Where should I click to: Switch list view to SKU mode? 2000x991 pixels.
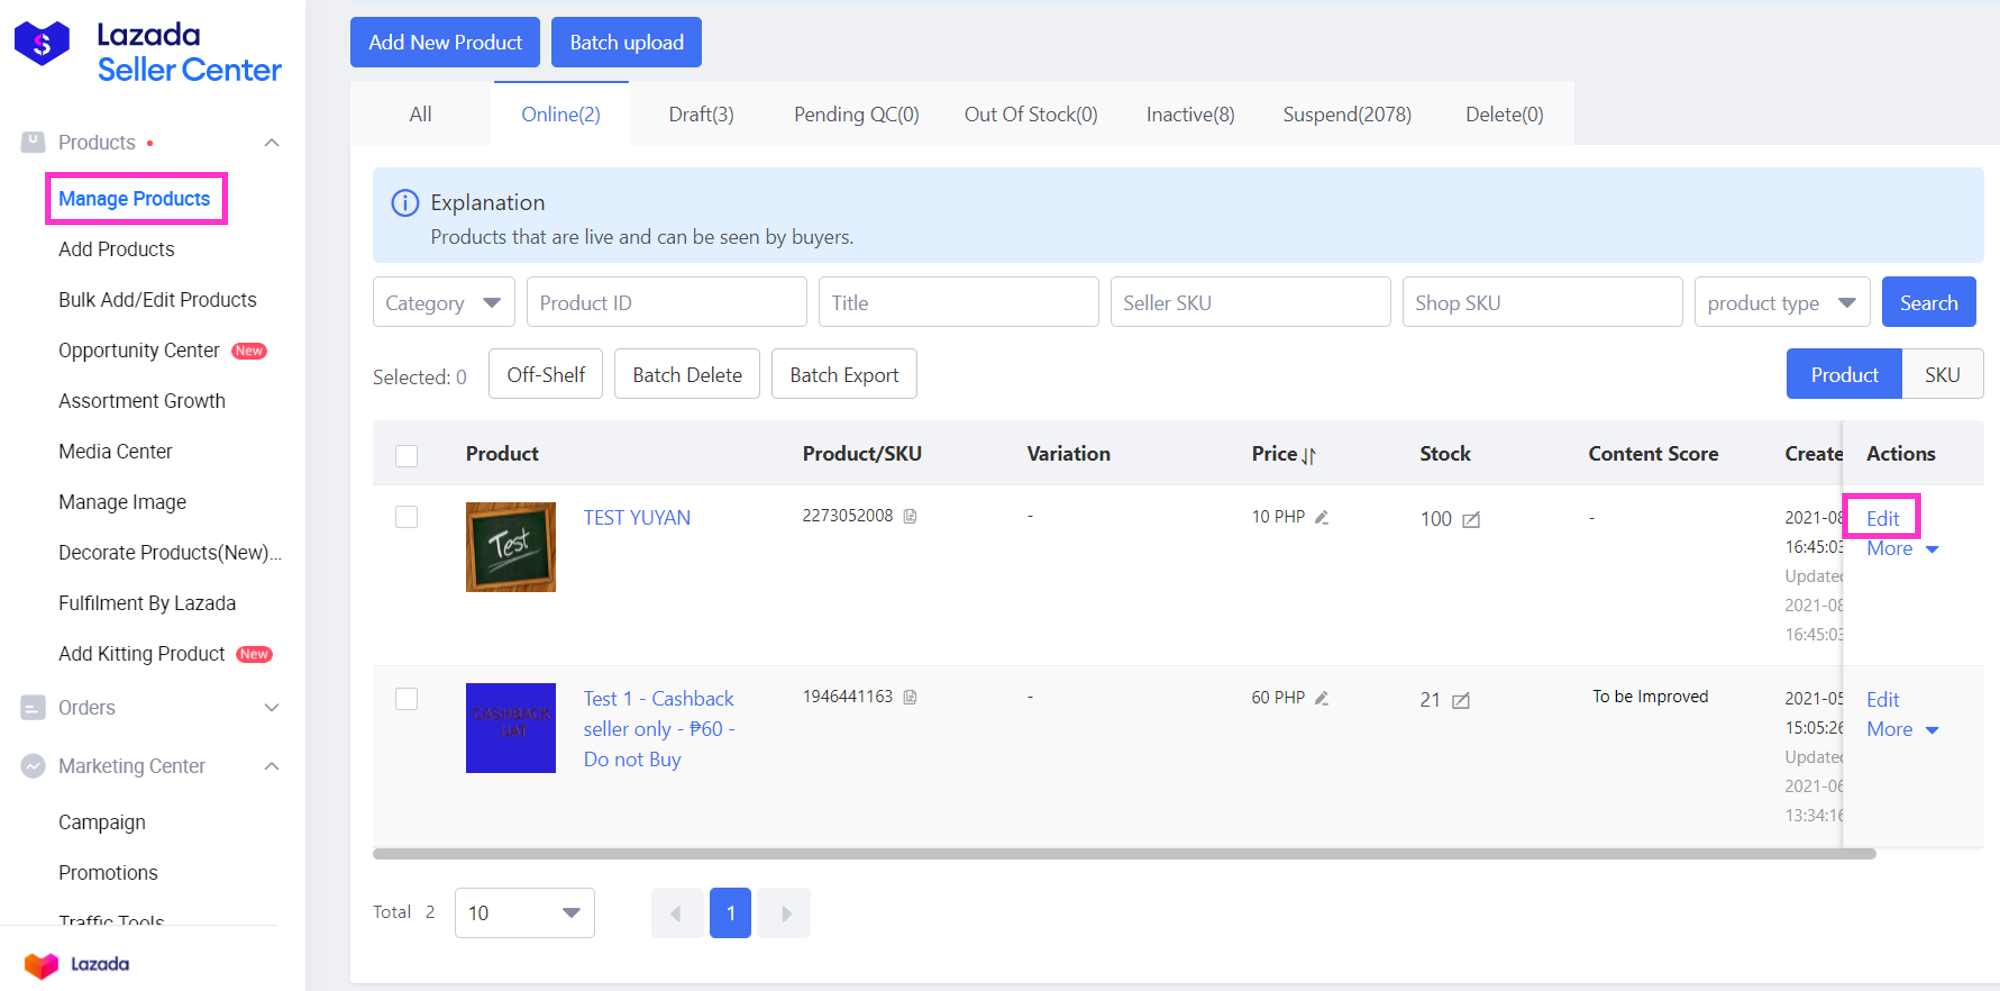click(1942, 374)
